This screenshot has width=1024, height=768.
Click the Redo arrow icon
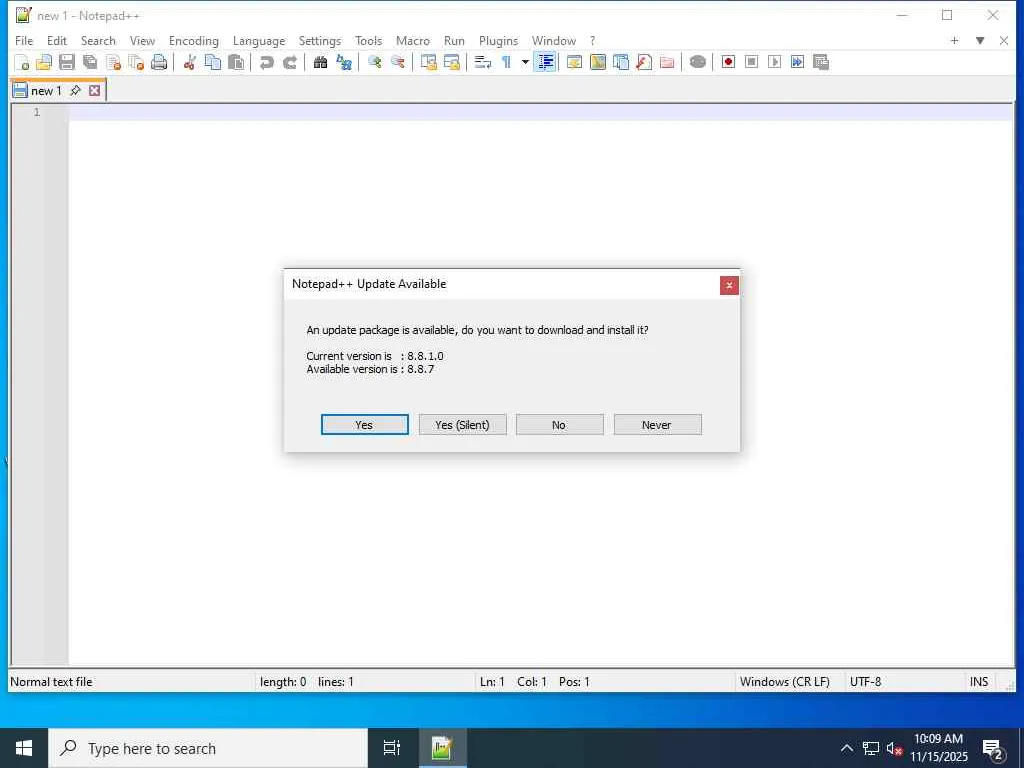[x=289, y=63]
